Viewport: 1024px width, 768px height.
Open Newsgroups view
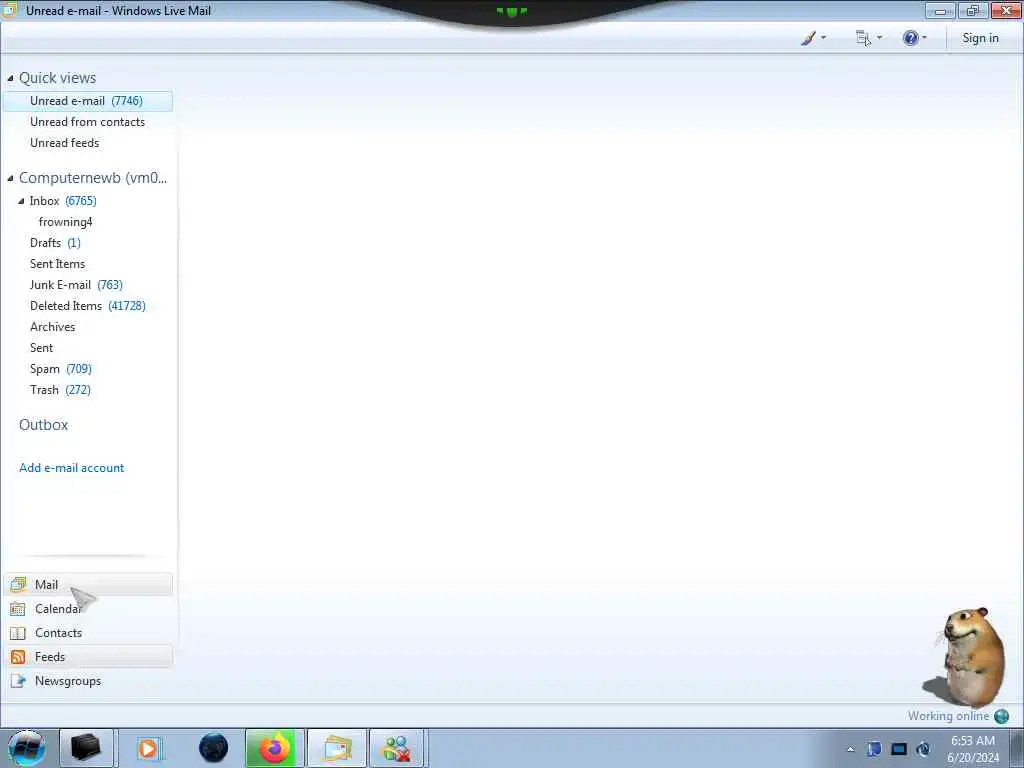click(89, 681)
